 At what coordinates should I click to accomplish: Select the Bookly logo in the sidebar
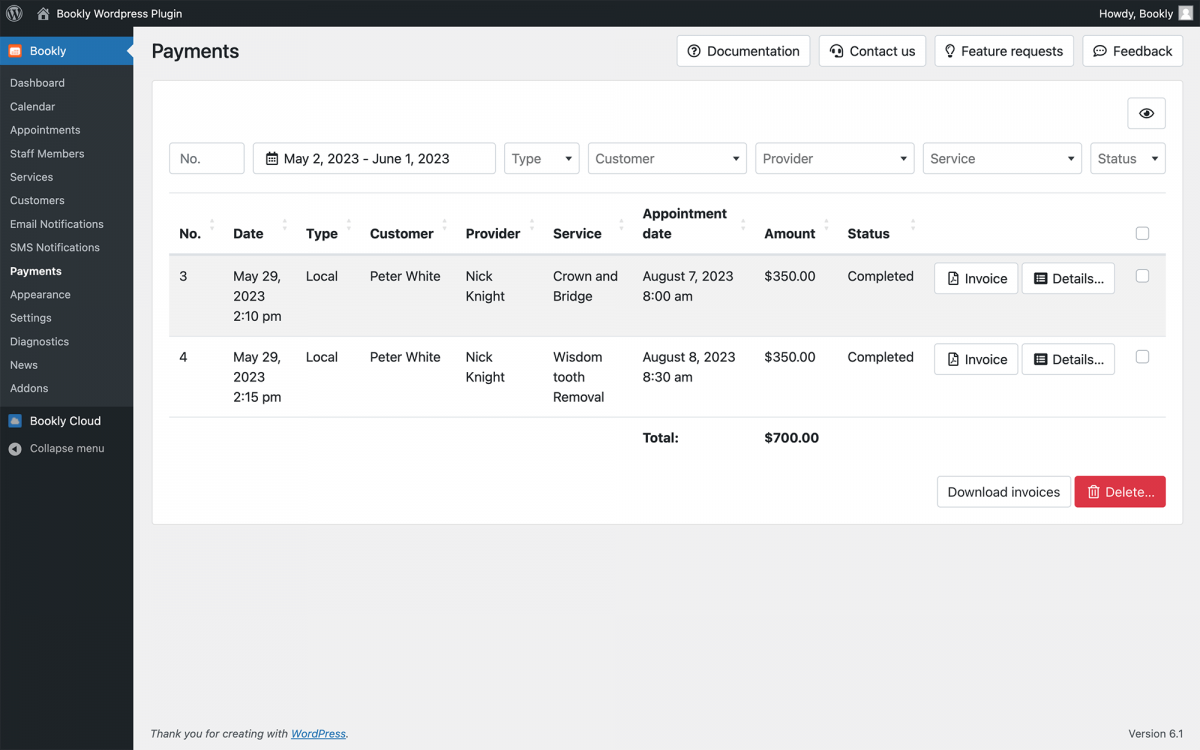click(x=16, y=49)
